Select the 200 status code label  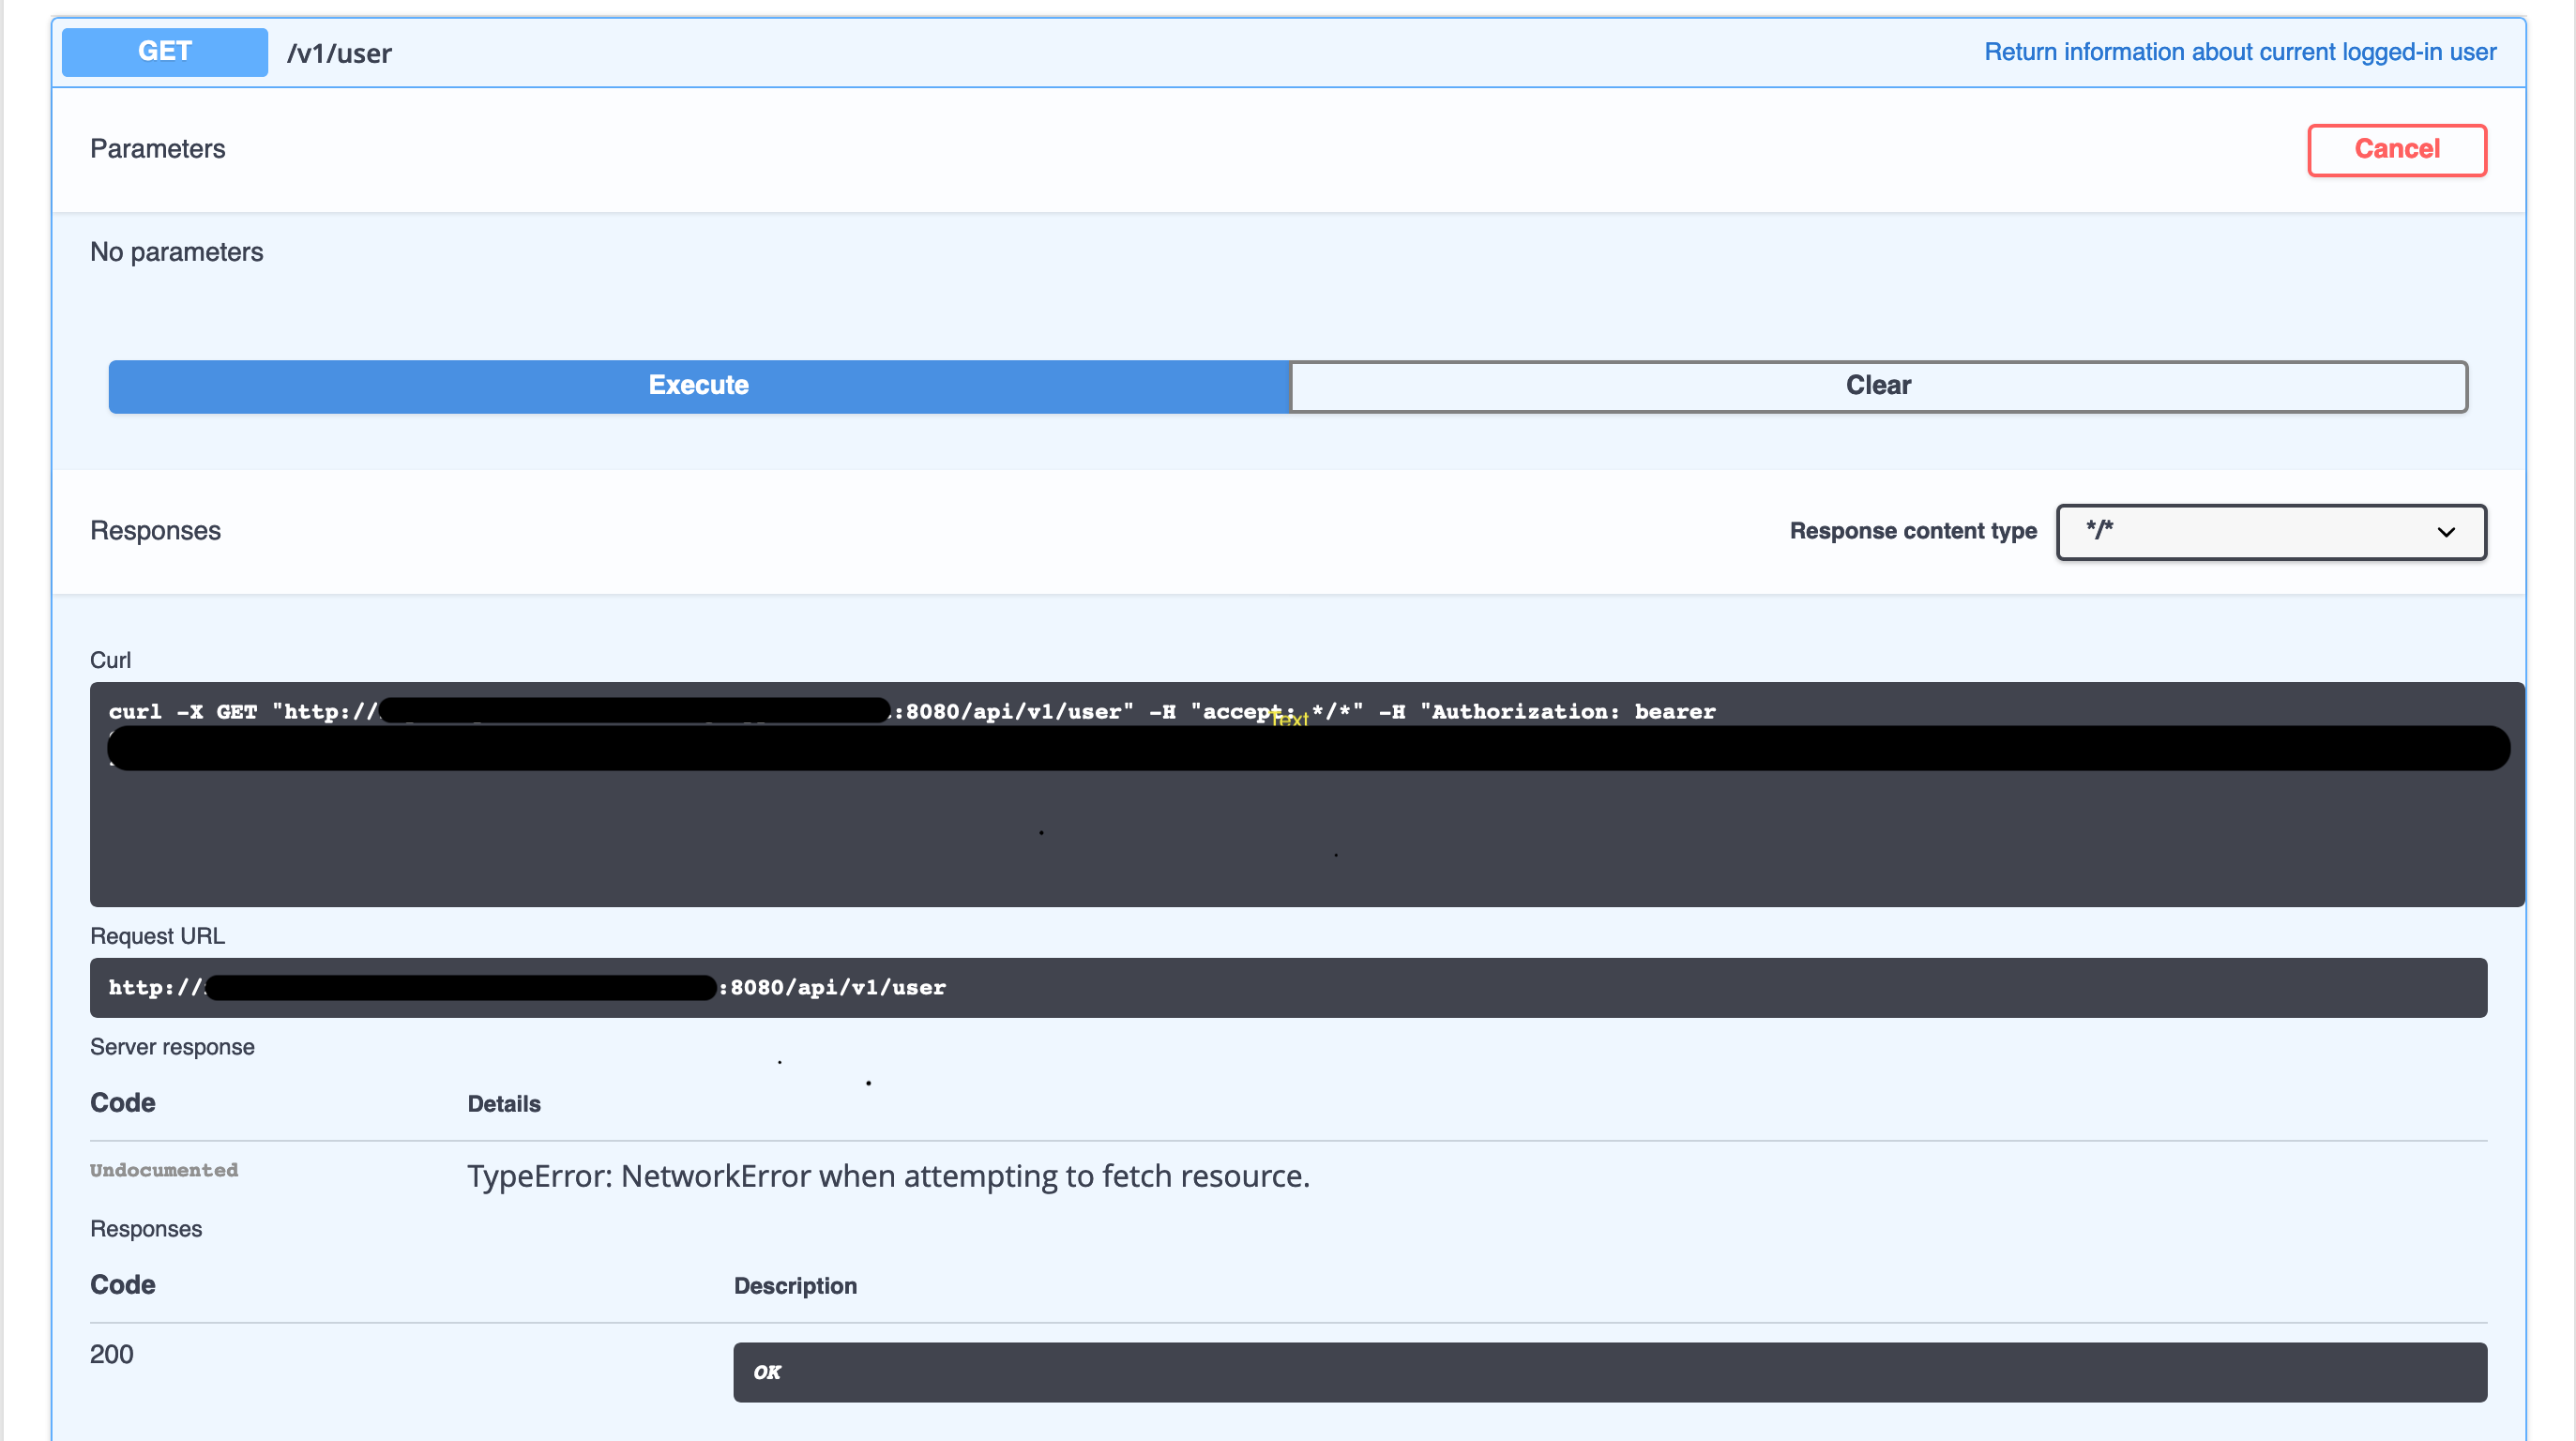click(111, 1354)
